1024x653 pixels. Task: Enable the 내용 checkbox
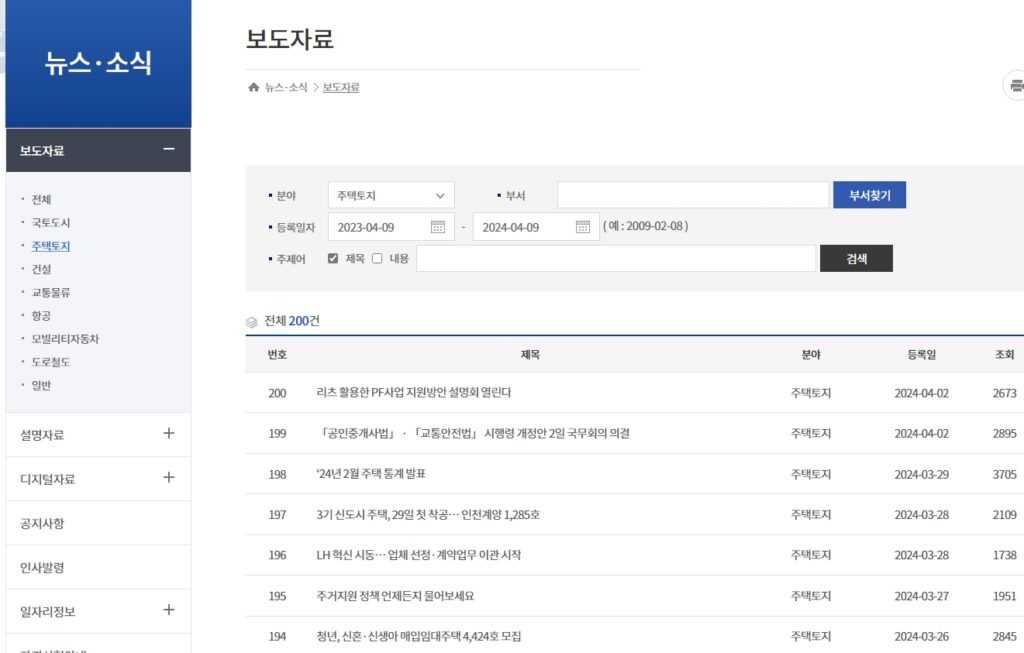(x=377, y=259)
